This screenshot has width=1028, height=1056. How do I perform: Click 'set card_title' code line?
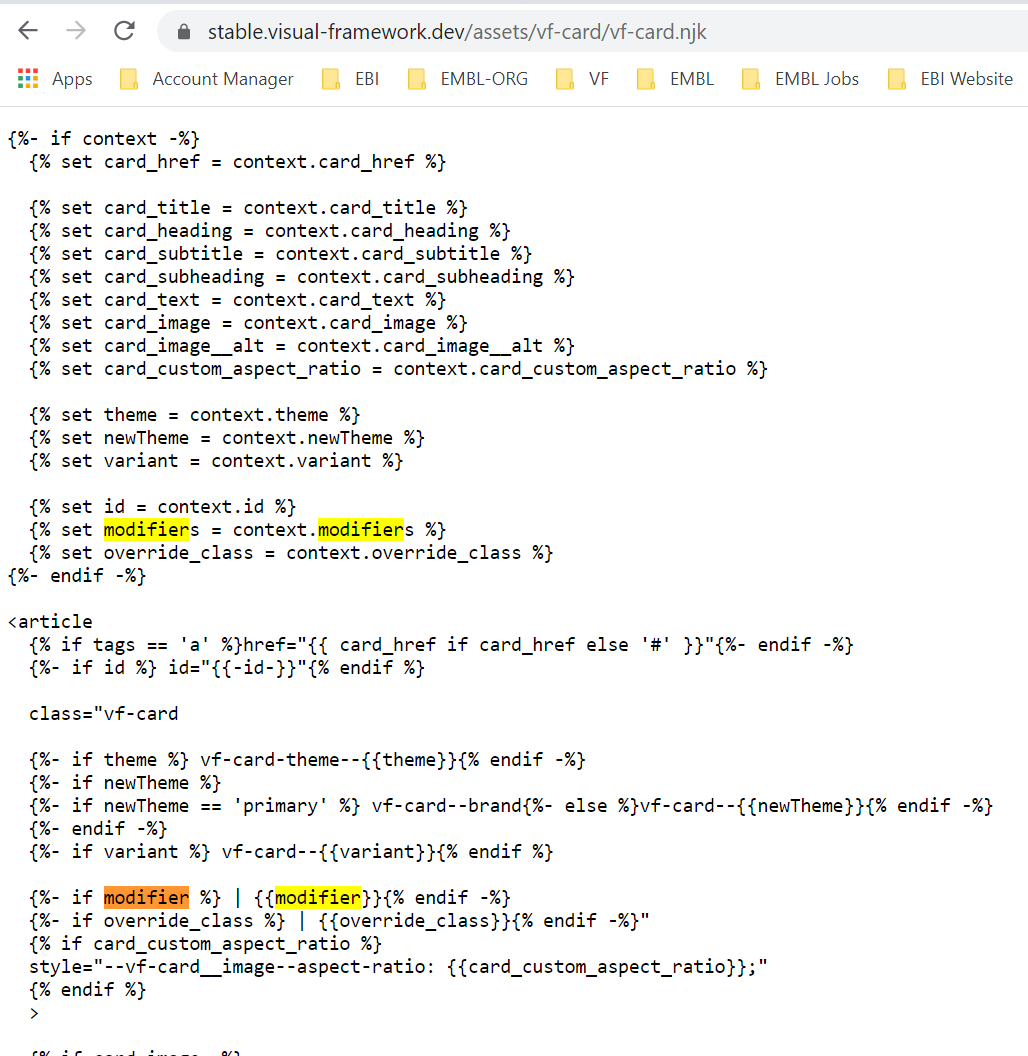(x=249, y=208)
